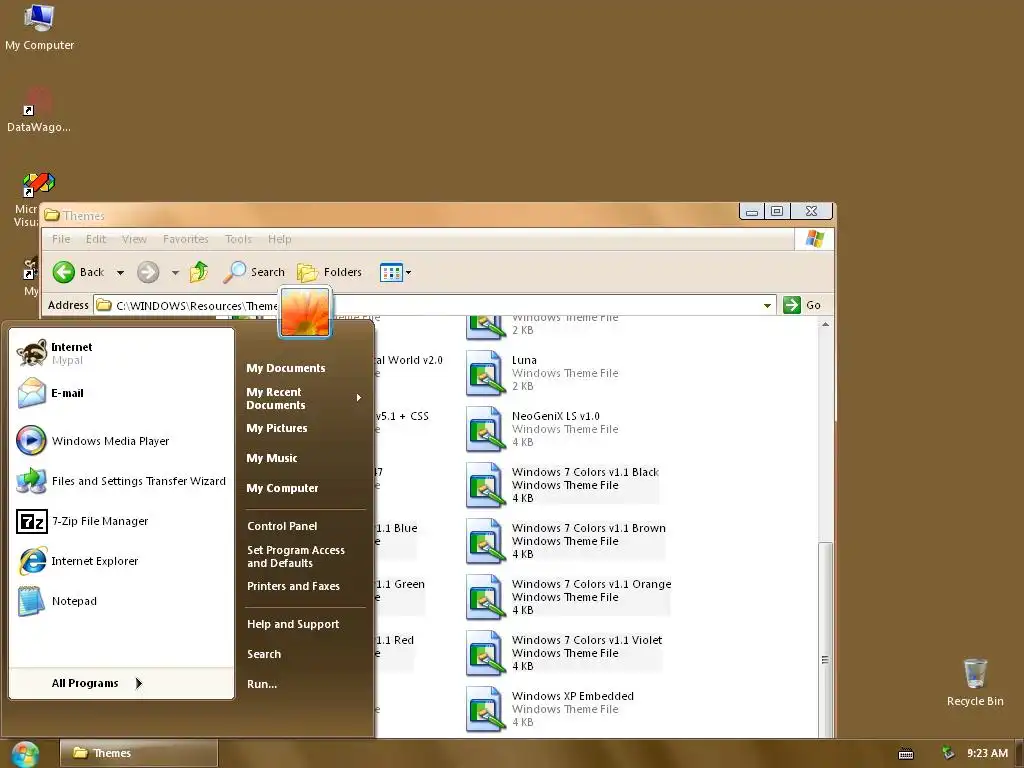This screenshot has height=768, width=1024.
Task: Open the Edit menu
Action: pos(95,239)
